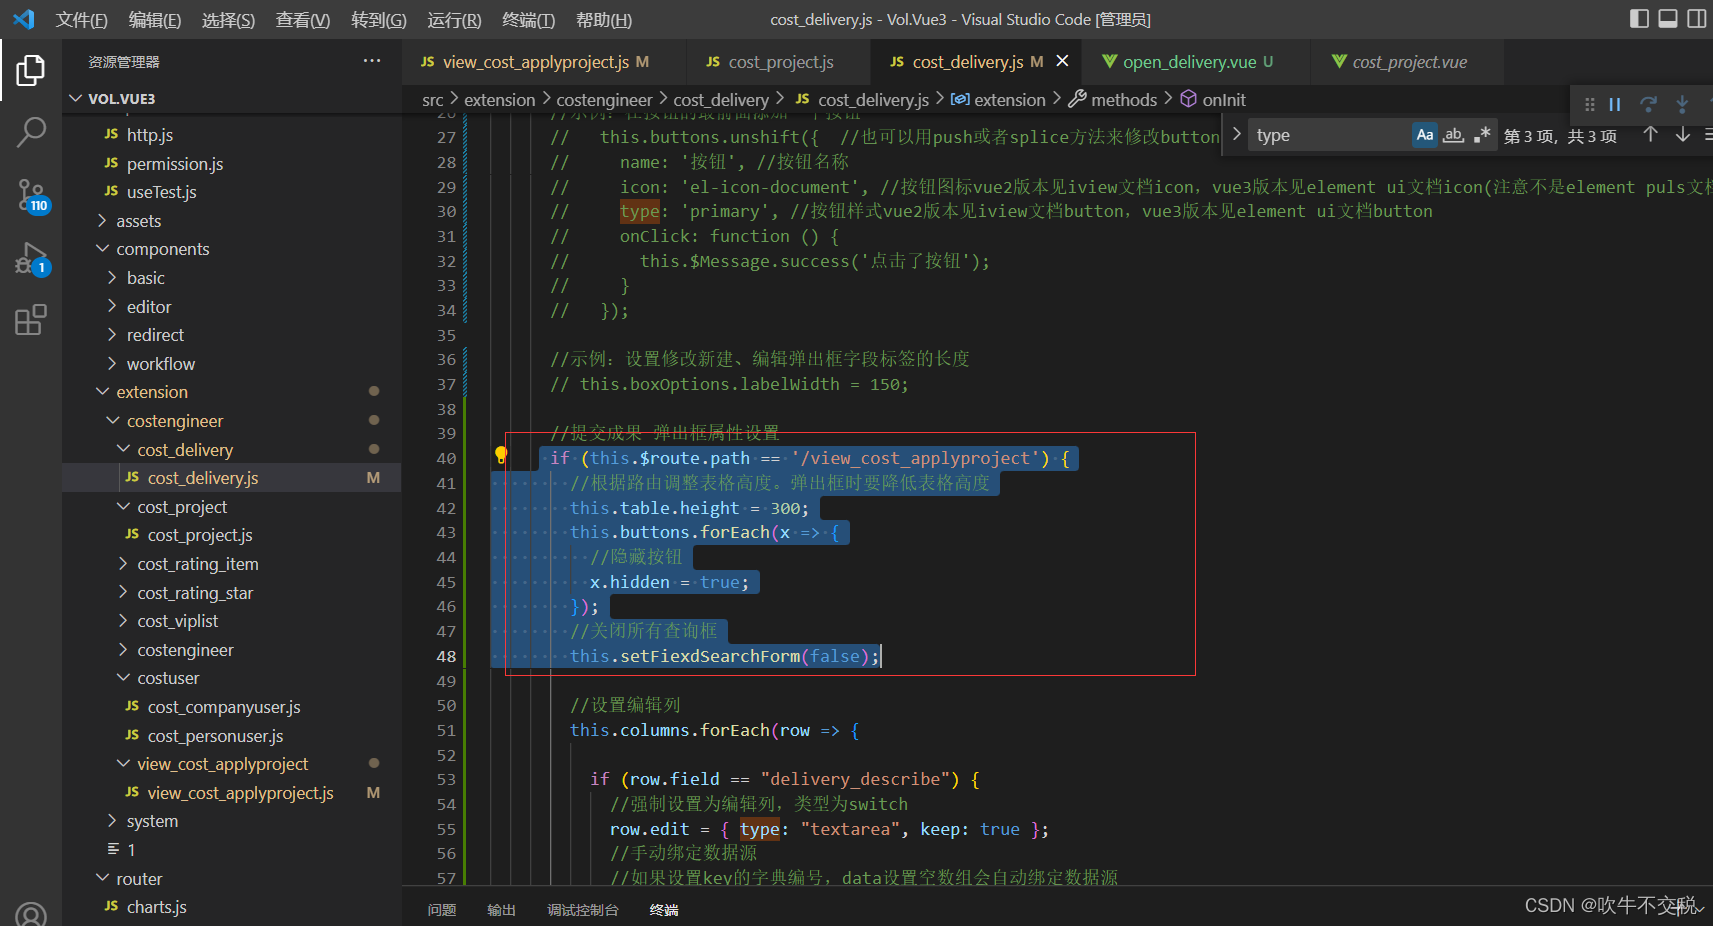Viewport: 1713px width, 926px height.
Task: Expand the find widget to show replace field
Action: click(x=1237, y=133)
